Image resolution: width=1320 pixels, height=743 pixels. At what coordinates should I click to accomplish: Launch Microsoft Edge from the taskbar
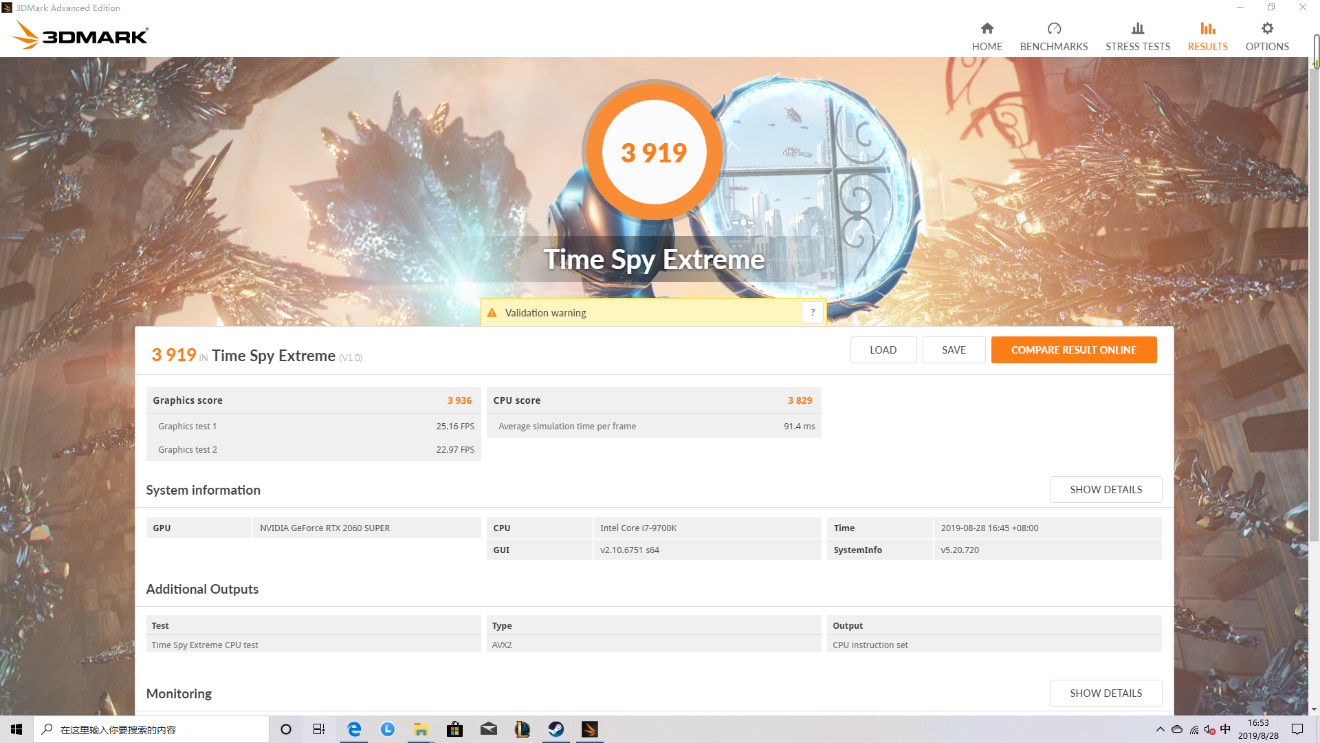pyautogui.click(x=354, y=729)
